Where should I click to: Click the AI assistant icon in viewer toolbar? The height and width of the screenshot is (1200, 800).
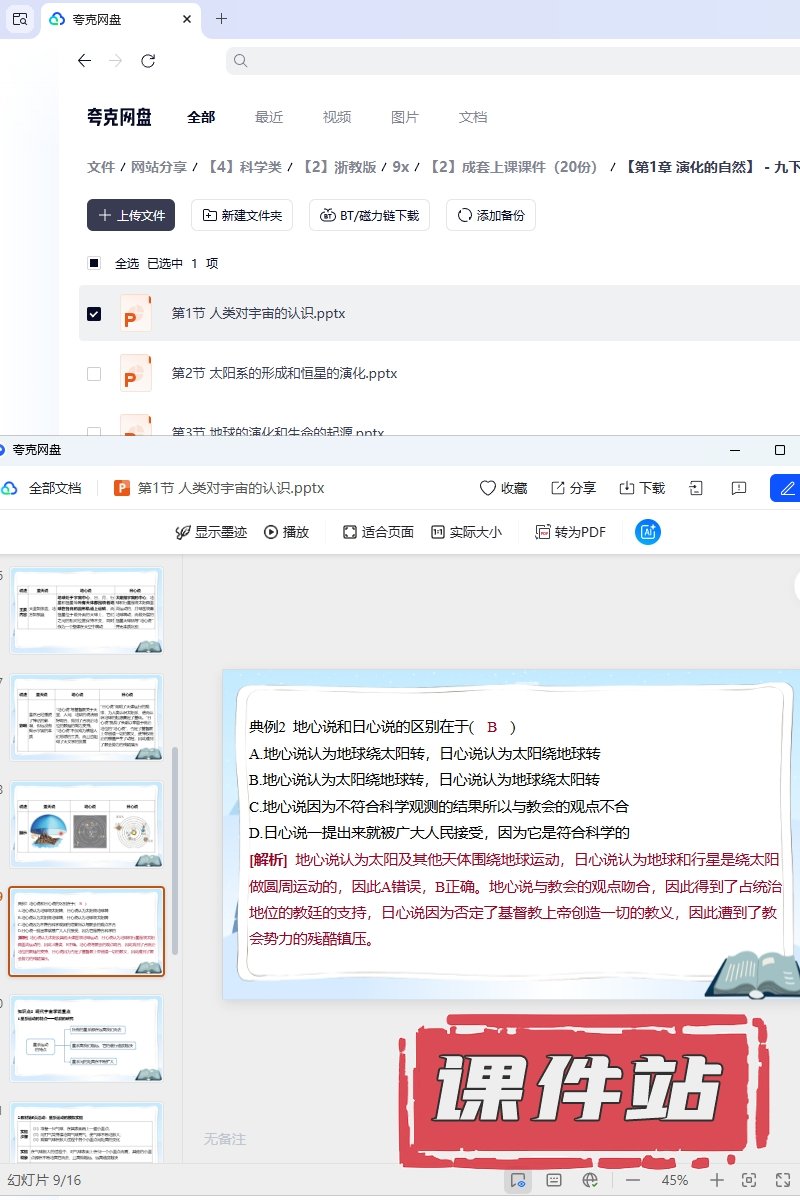pos(648,532)
